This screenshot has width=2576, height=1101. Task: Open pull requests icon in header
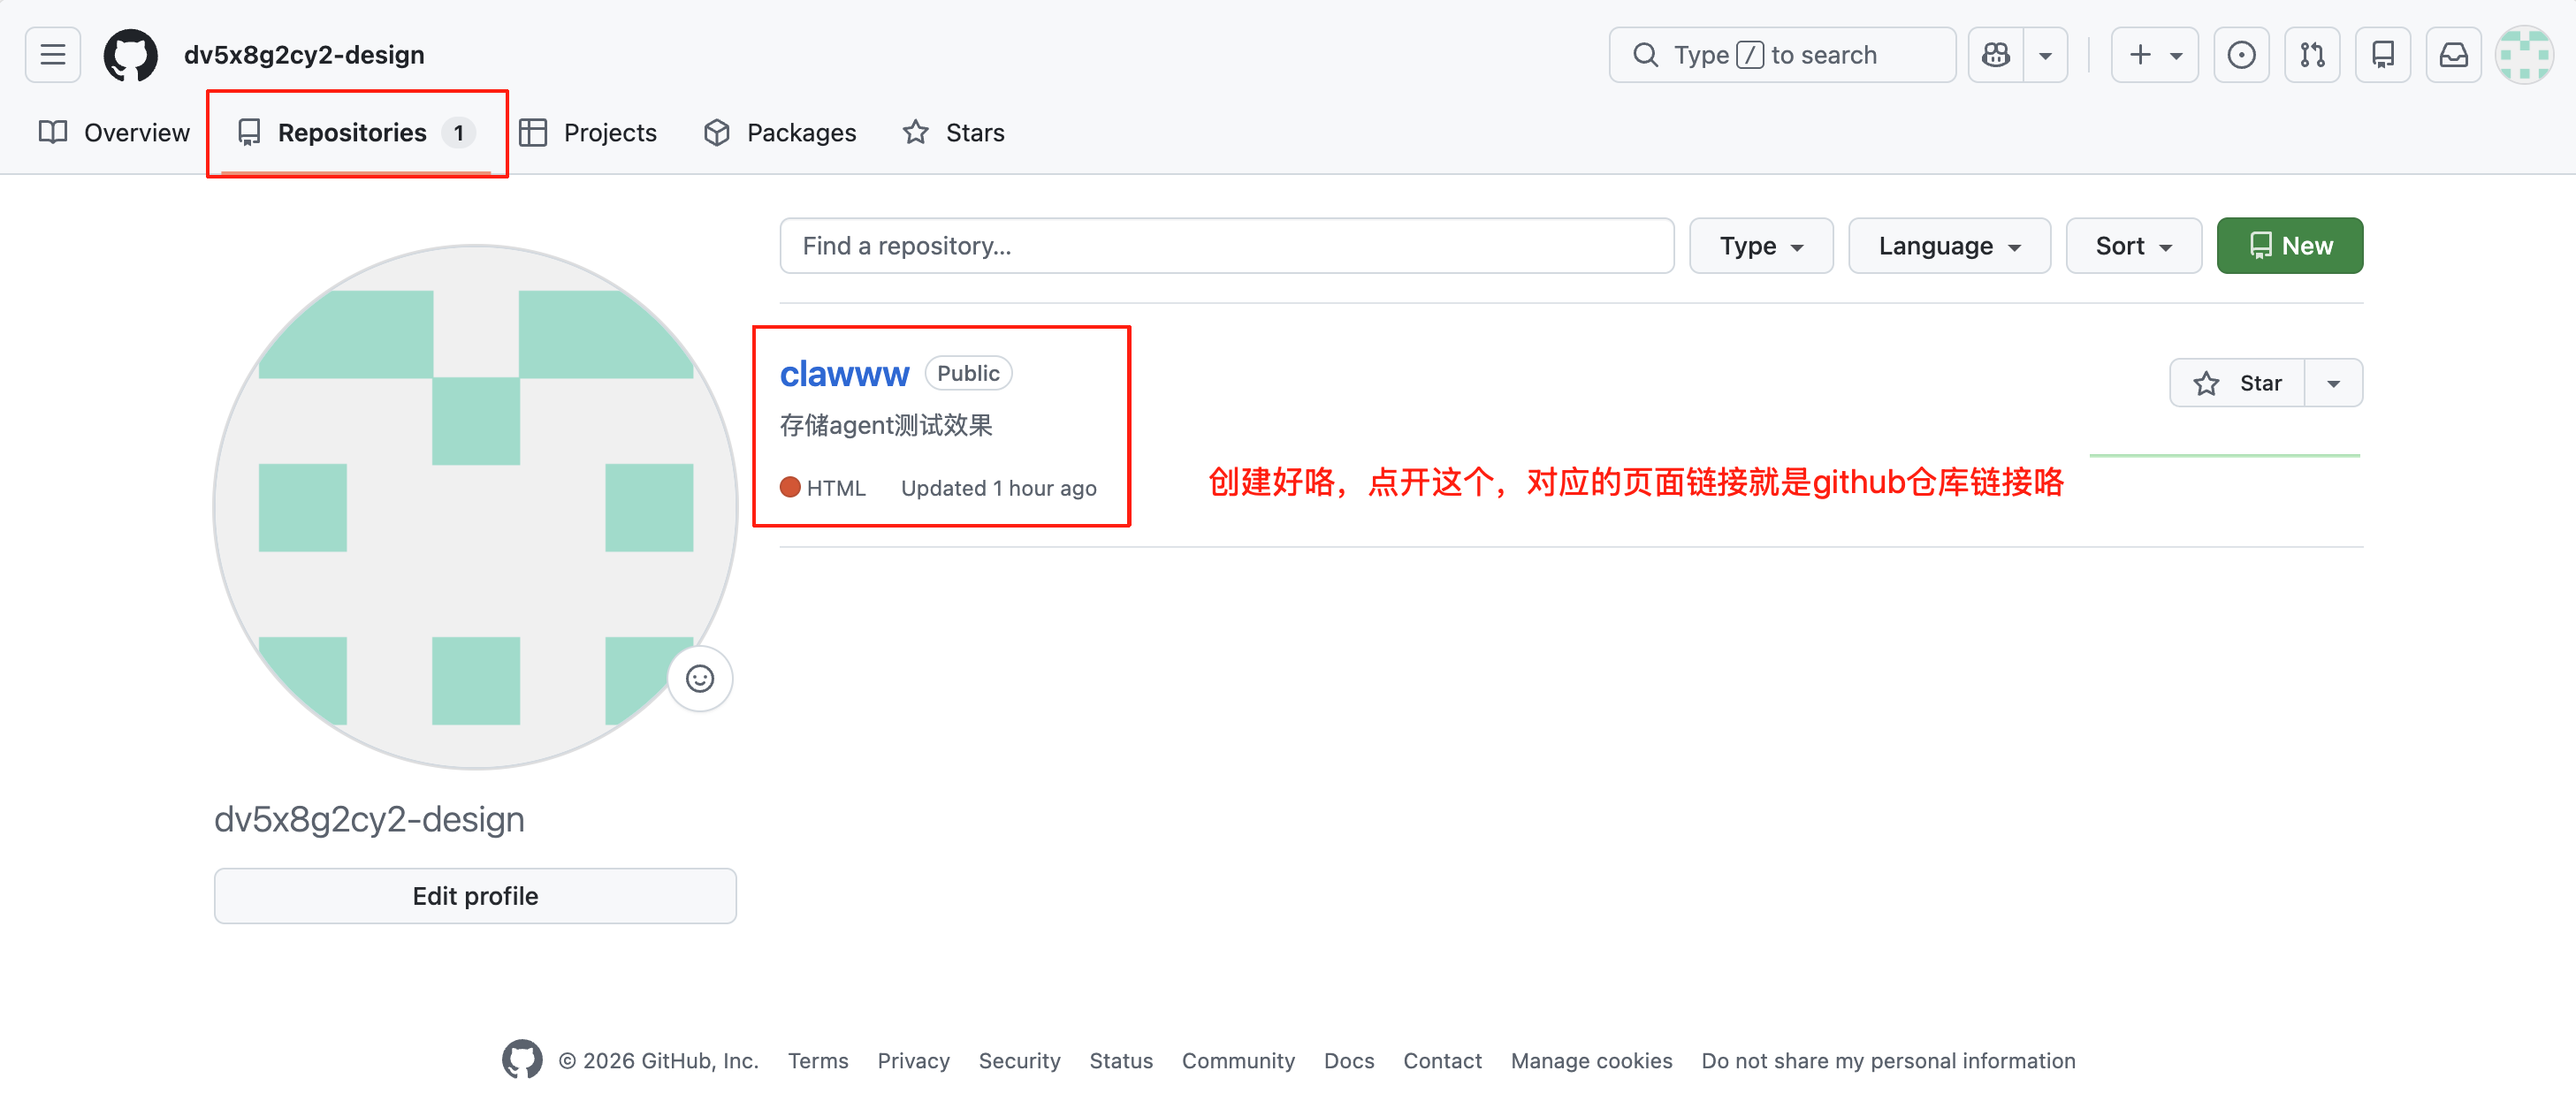tap(2312, 55)
